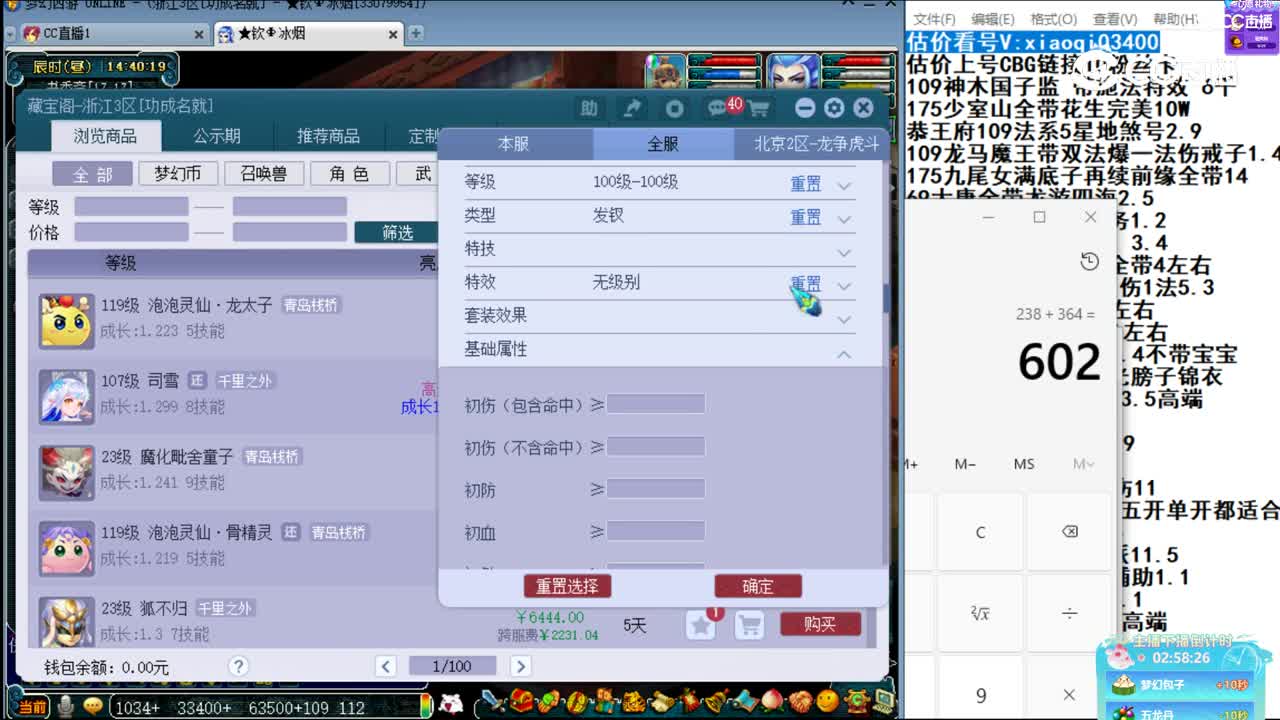
Task: Add 狐不归 listing to cart icon
Action: coord(749,625)
